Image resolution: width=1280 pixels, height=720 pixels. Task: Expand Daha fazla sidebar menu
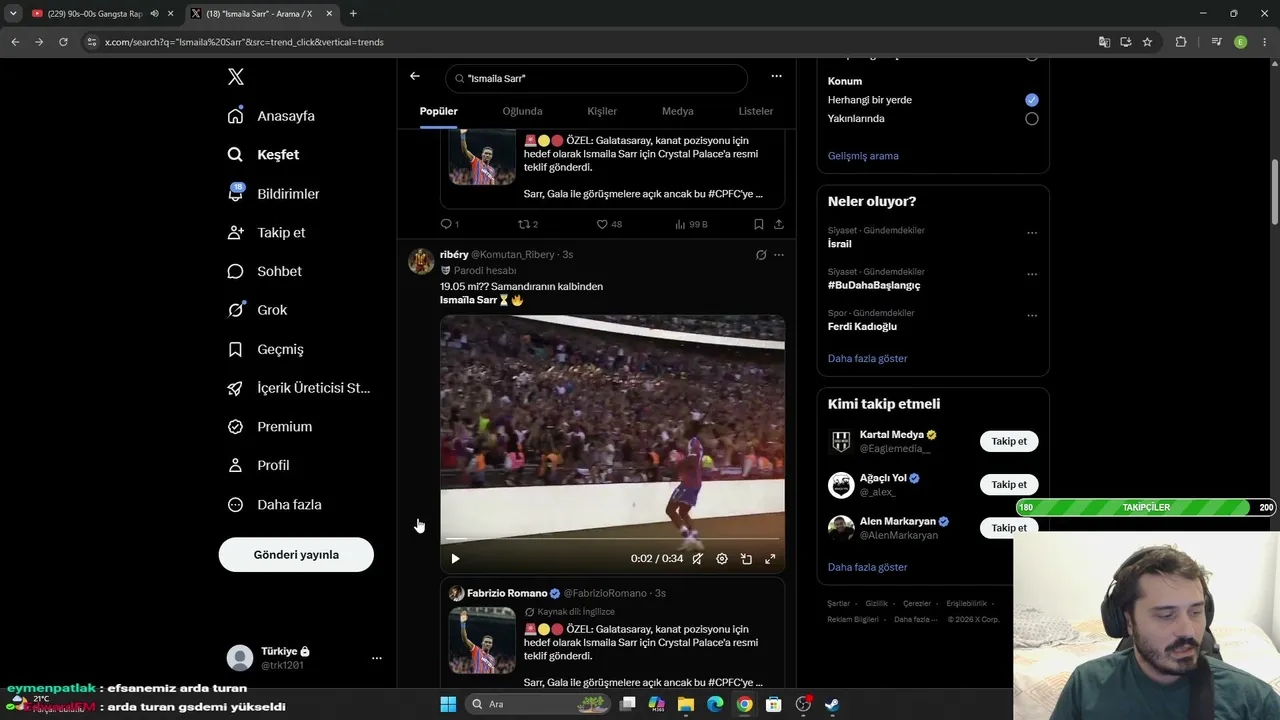coord(274,505)
